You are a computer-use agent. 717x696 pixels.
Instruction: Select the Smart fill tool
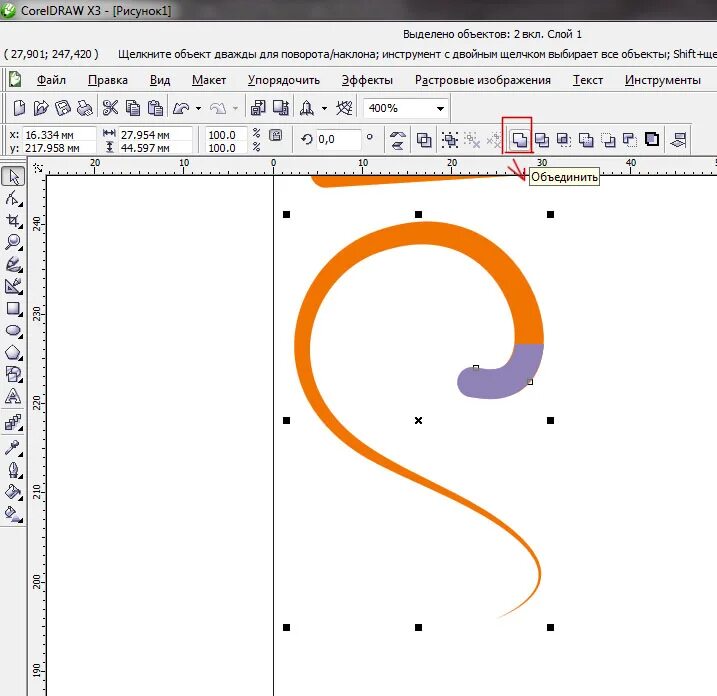point(13,286)
